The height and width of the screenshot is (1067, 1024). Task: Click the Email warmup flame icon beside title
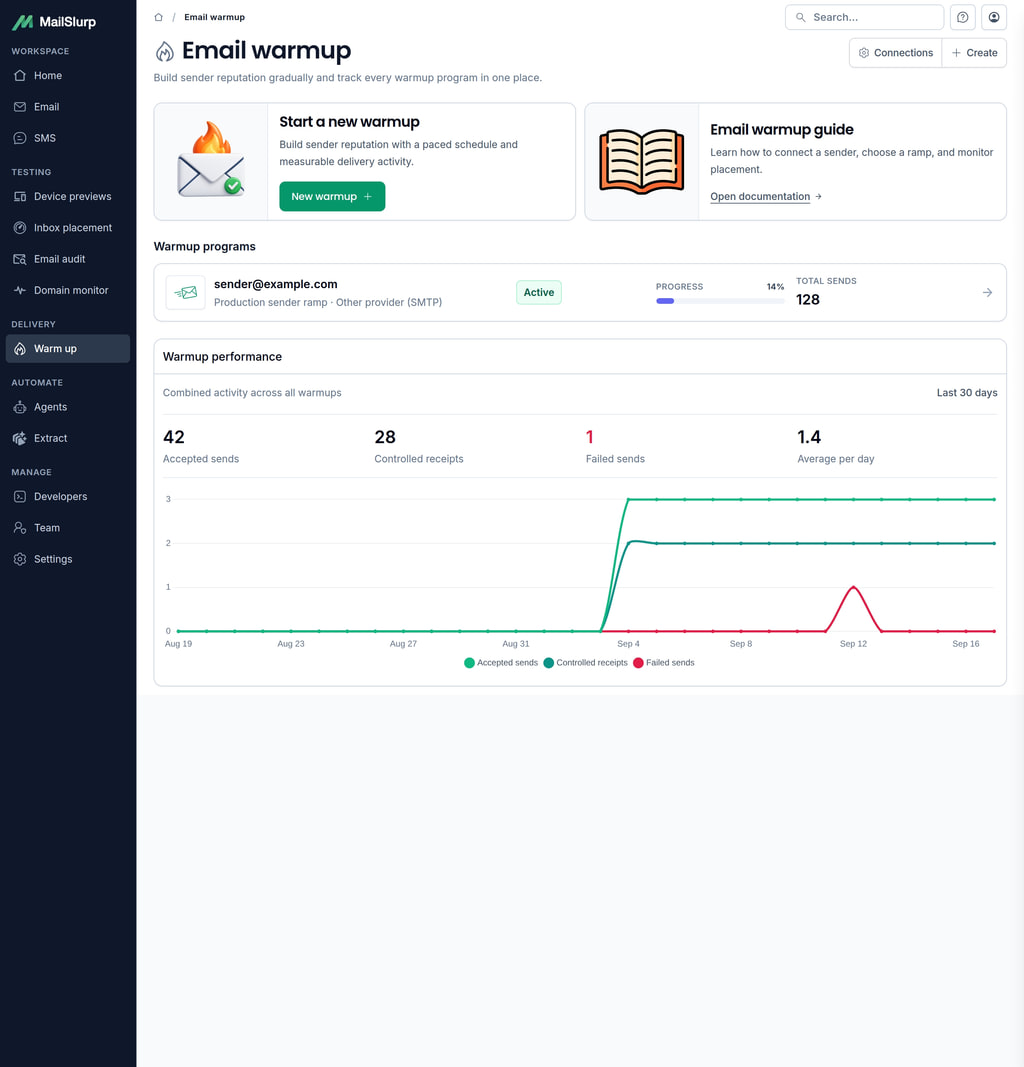[x=165, y=51]
